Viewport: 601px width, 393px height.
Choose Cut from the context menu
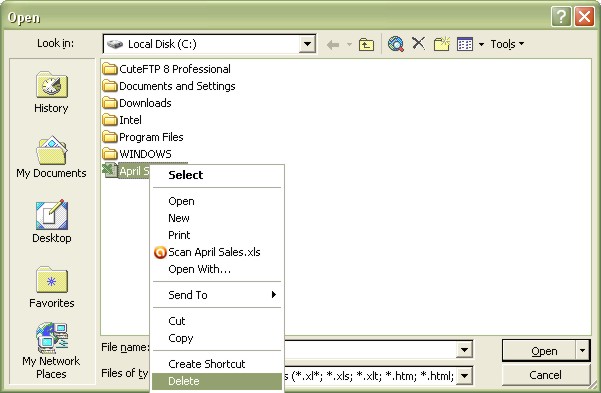tap(217, 321)
